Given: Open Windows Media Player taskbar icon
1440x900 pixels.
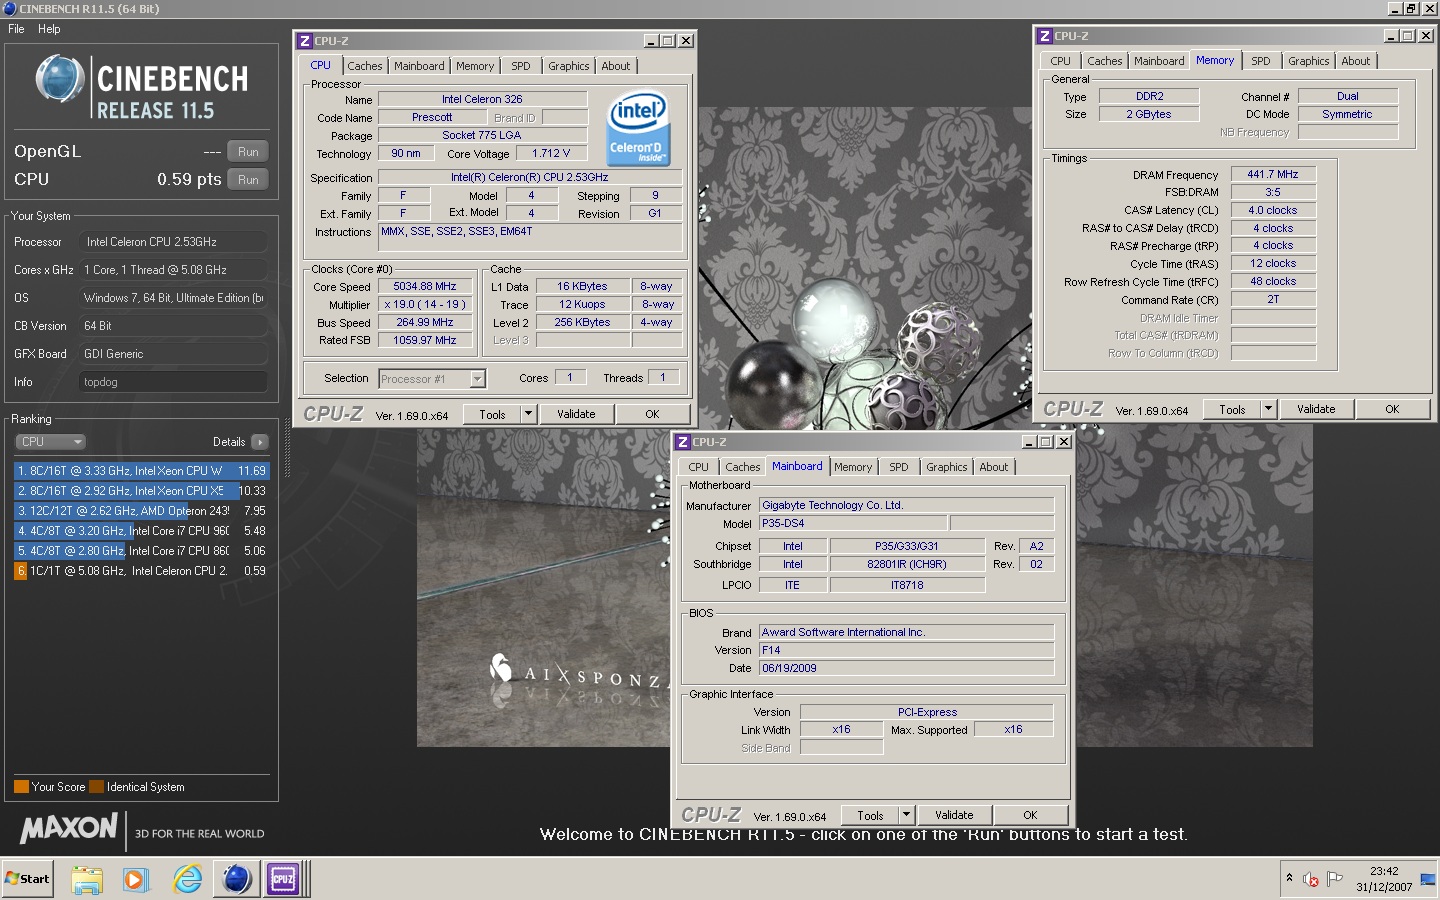Looking at the screenshot, I should (x=136, y=879).
